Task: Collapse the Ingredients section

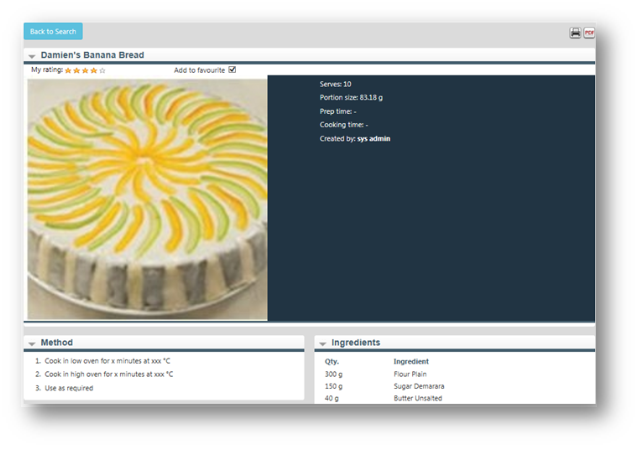Action: [322, 343]
